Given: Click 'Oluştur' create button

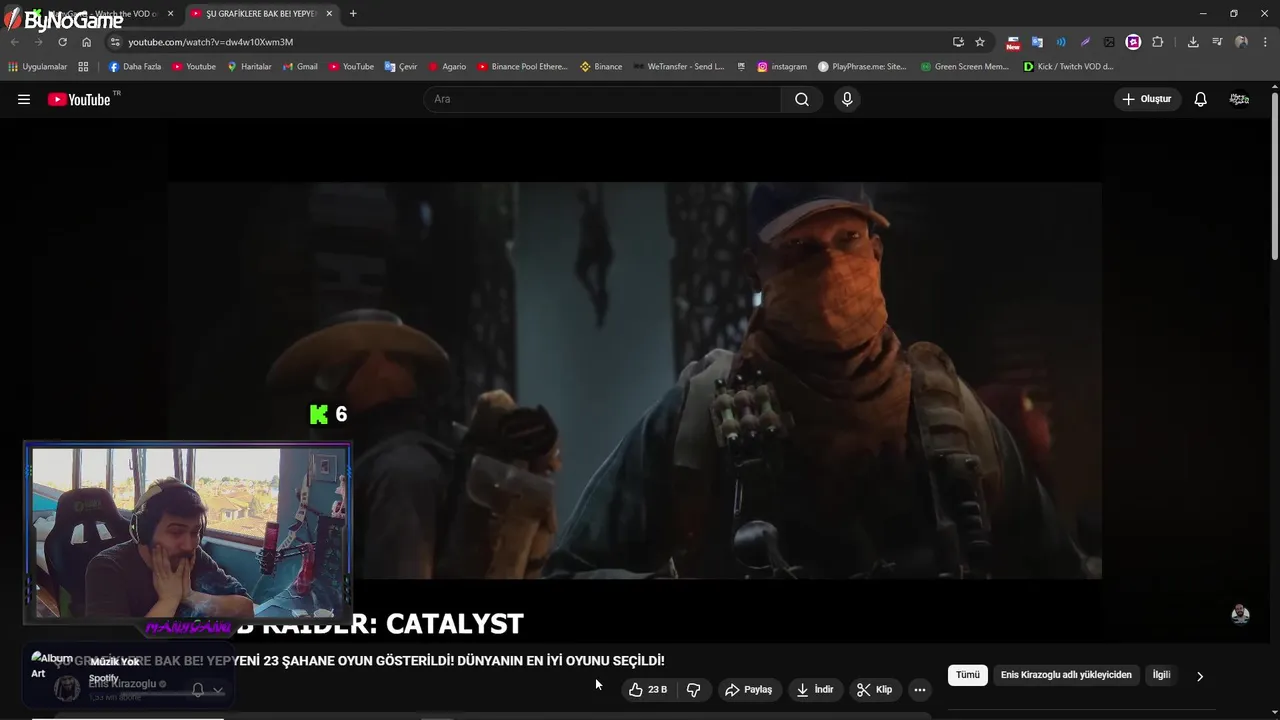Looking at the screenshot, I should point(1147,99).
